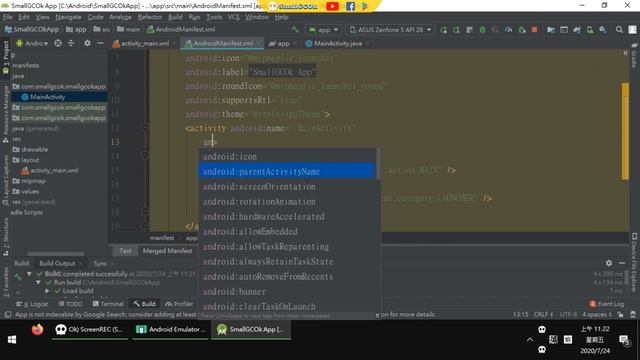Run the app with green run icon
The image size is (640, 360).
point(444,30)
